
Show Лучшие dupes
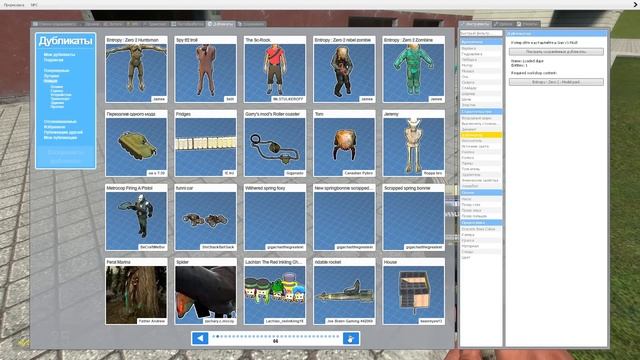coord(51,76)
